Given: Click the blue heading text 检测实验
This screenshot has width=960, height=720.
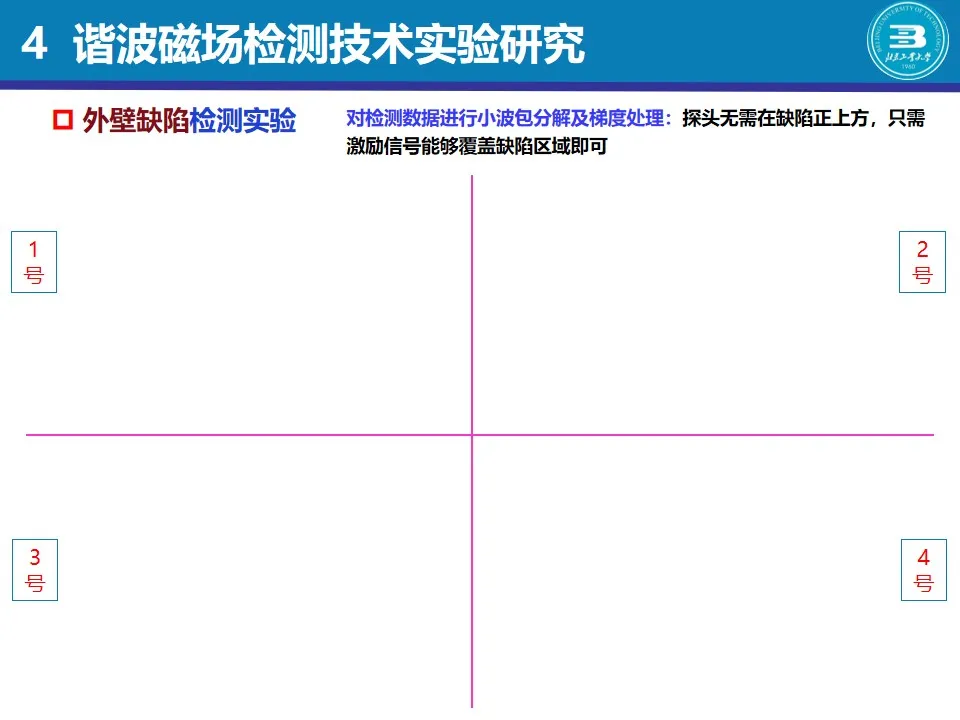Looking at the screenshot, I should pyautogui.click(x=243, y=122).
